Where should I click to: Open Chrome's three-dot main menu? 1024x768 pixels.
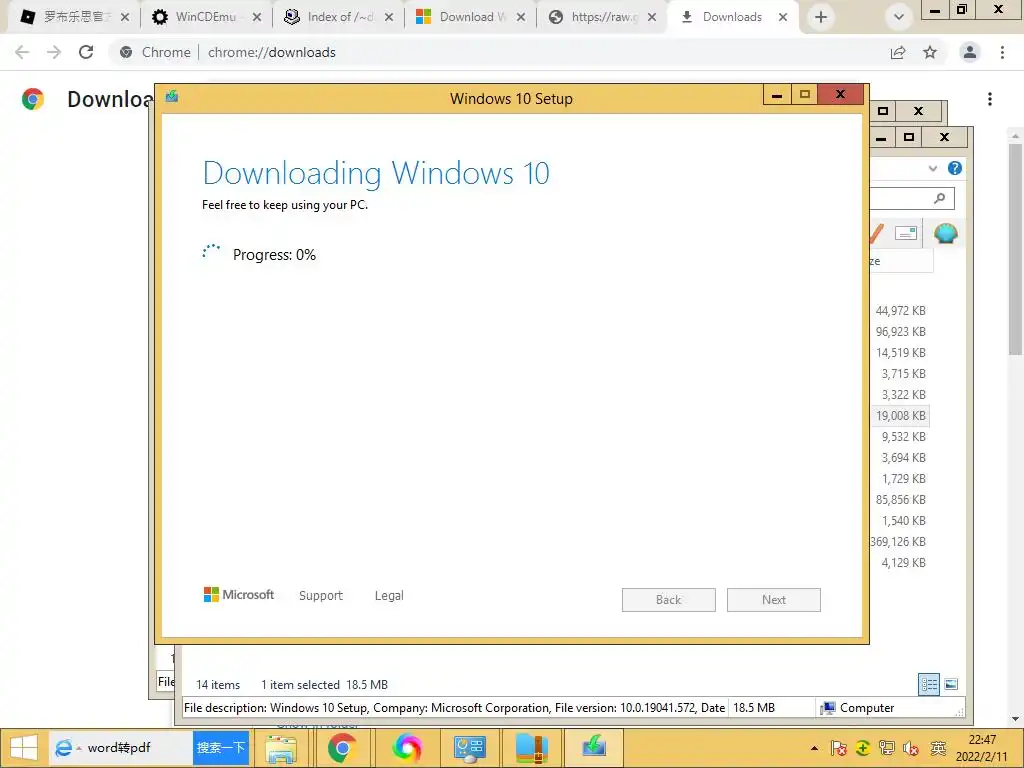[x=1002, y=52]
